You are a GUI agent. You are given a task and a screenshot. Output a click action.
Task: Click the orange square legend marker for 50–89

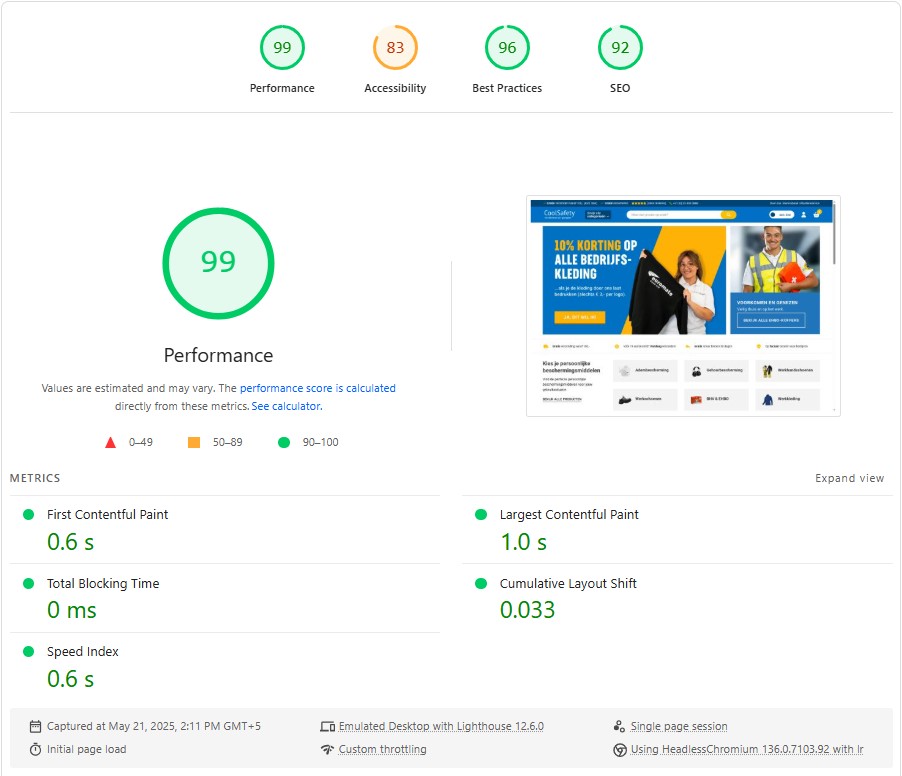196,441
